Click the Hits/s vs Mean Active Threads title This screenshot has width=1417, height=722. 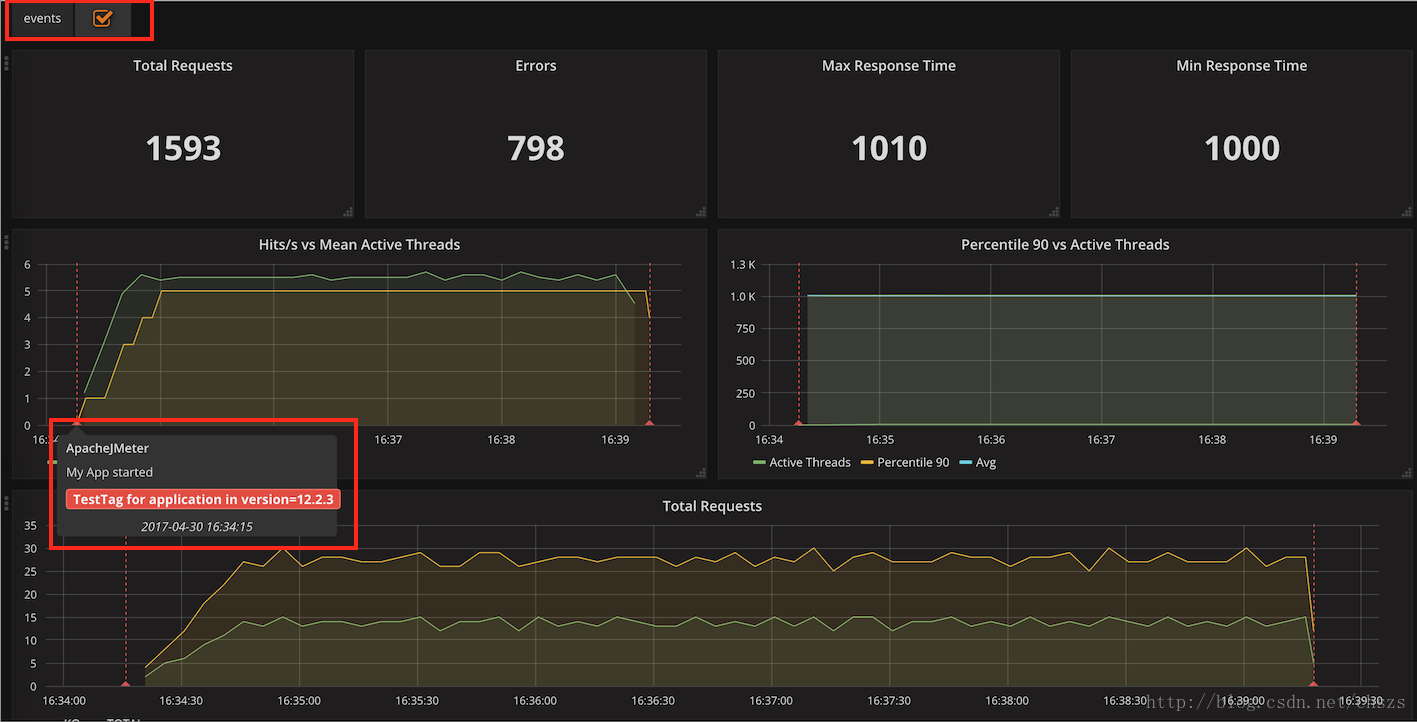click(359, 244)
